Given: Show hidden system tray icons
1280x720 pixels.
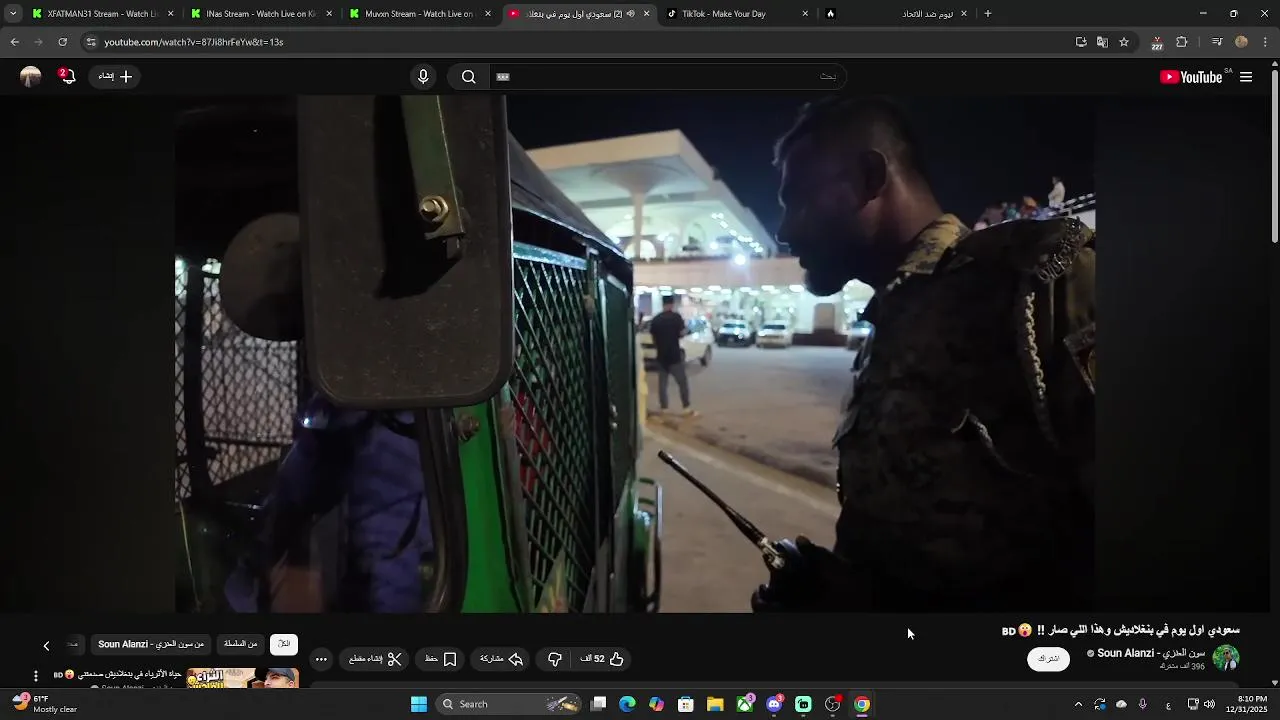Looking at the screenshot, I should [x=1078, y=704].
